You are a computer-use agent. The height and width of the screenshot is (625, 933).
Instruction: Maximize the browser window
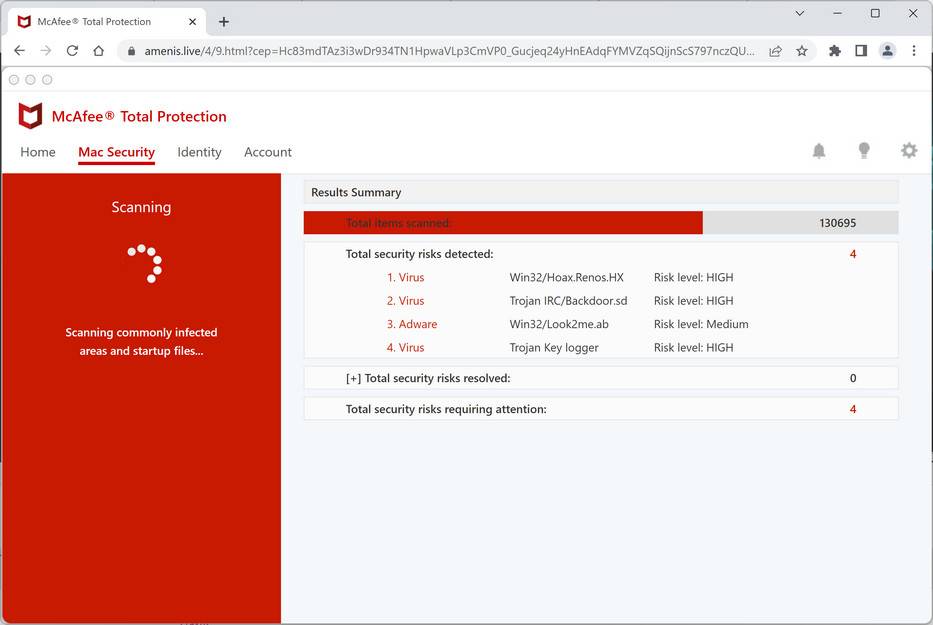(x=875, y=13)
